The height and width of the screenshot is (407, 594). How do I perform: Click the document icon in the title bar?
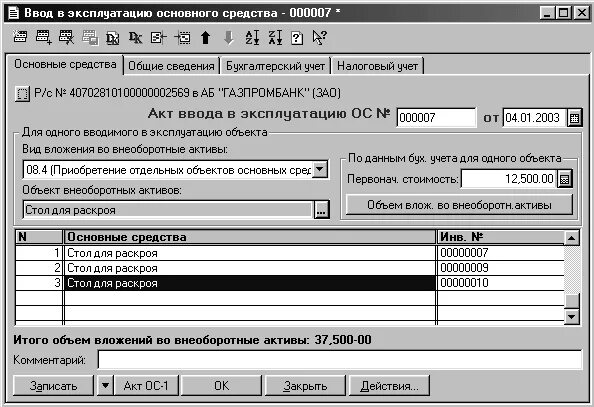point(14,13)
